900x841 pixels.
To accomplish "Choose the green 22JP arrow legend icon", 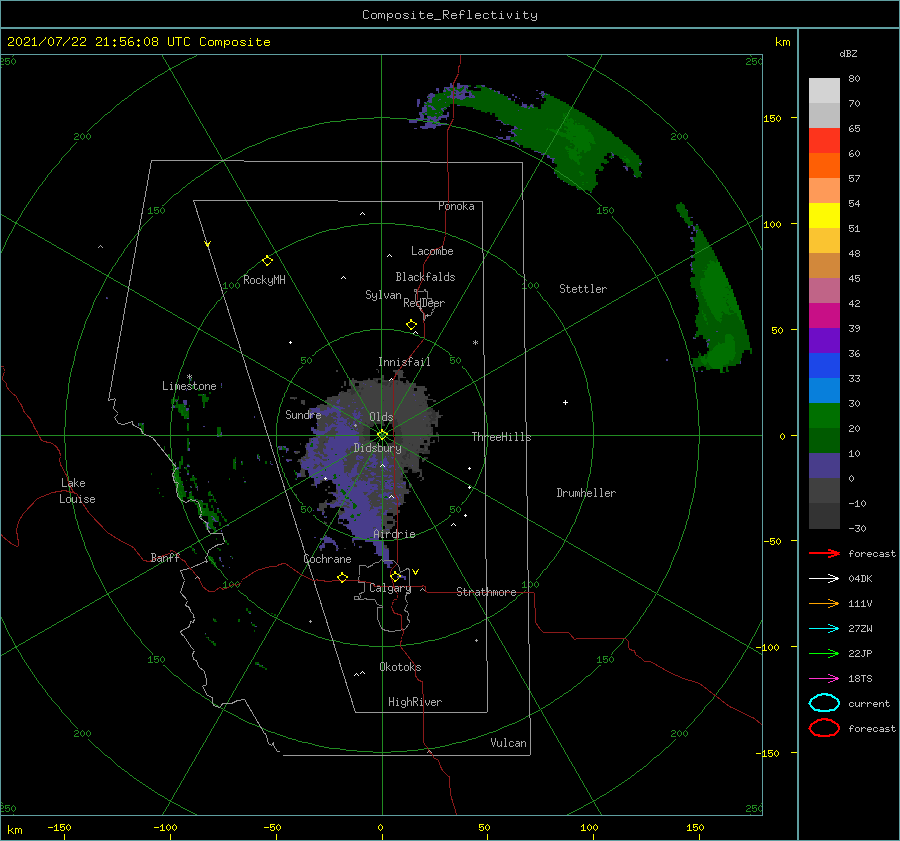I will click(x=824, y=653).
